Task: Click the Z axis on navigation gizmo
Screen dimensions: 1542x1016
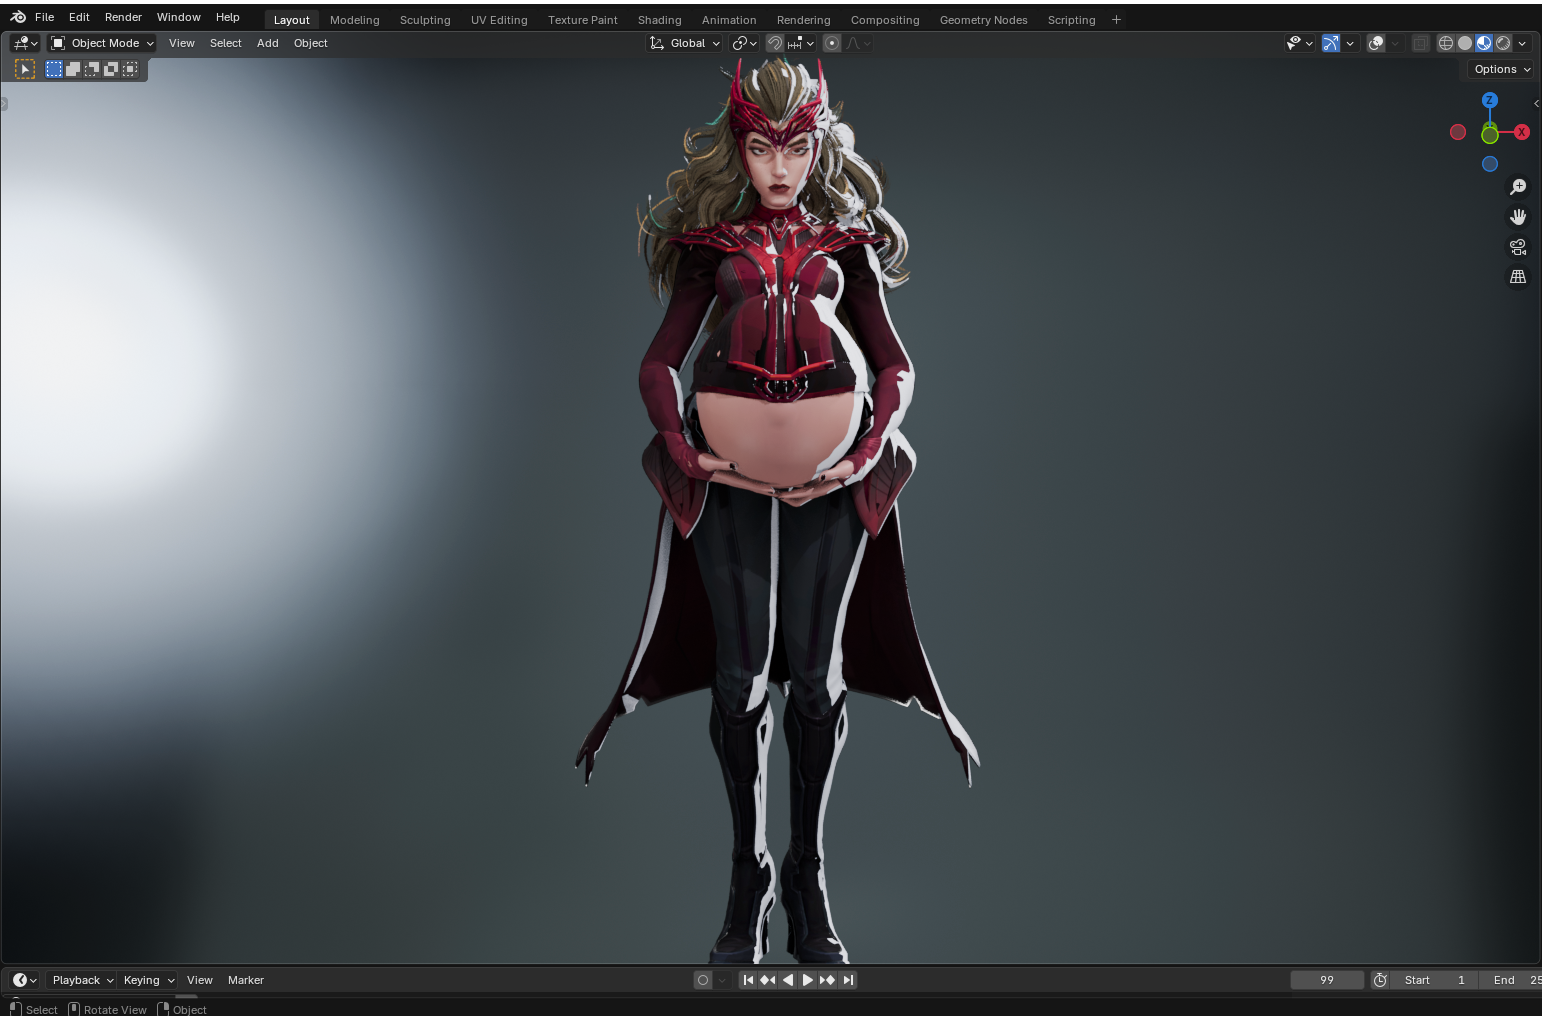Action: click(1490, 100)
